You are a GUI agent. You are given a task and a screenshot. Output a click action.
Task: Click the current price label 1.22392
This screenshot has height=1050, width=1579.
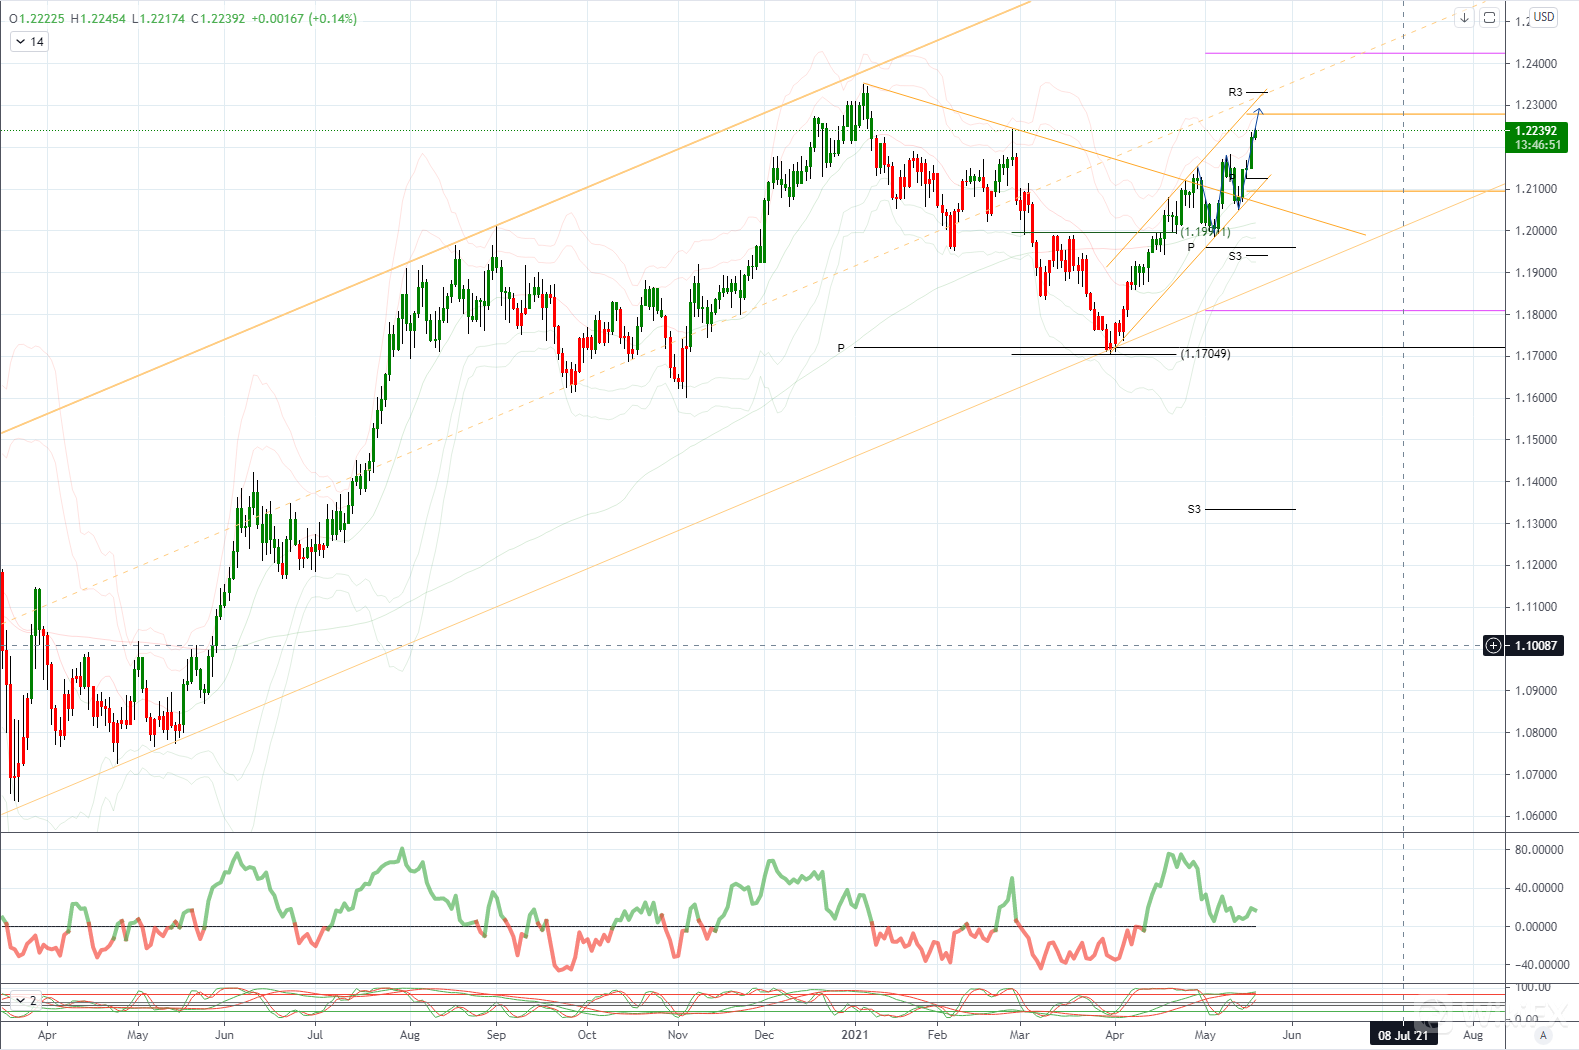pos(1536,131)
